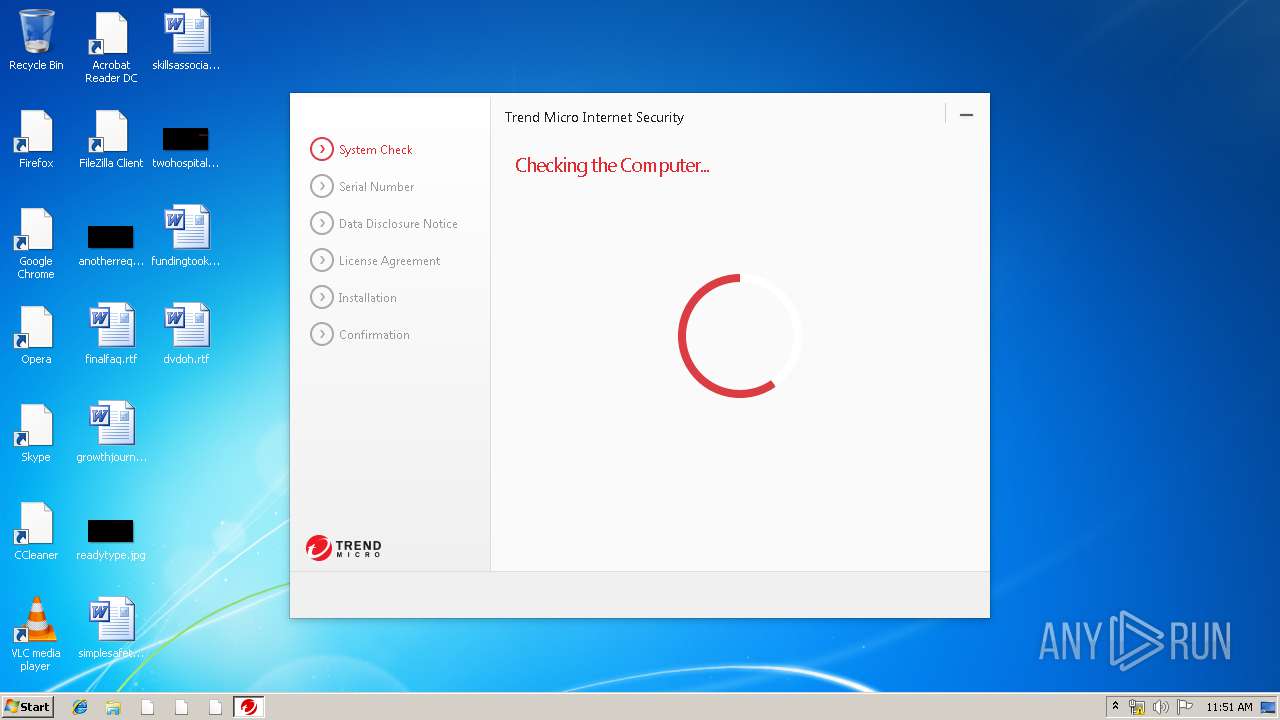Open the volume control tray icon
This screenshot has height=720, width=1280.
click(1161, 707)
